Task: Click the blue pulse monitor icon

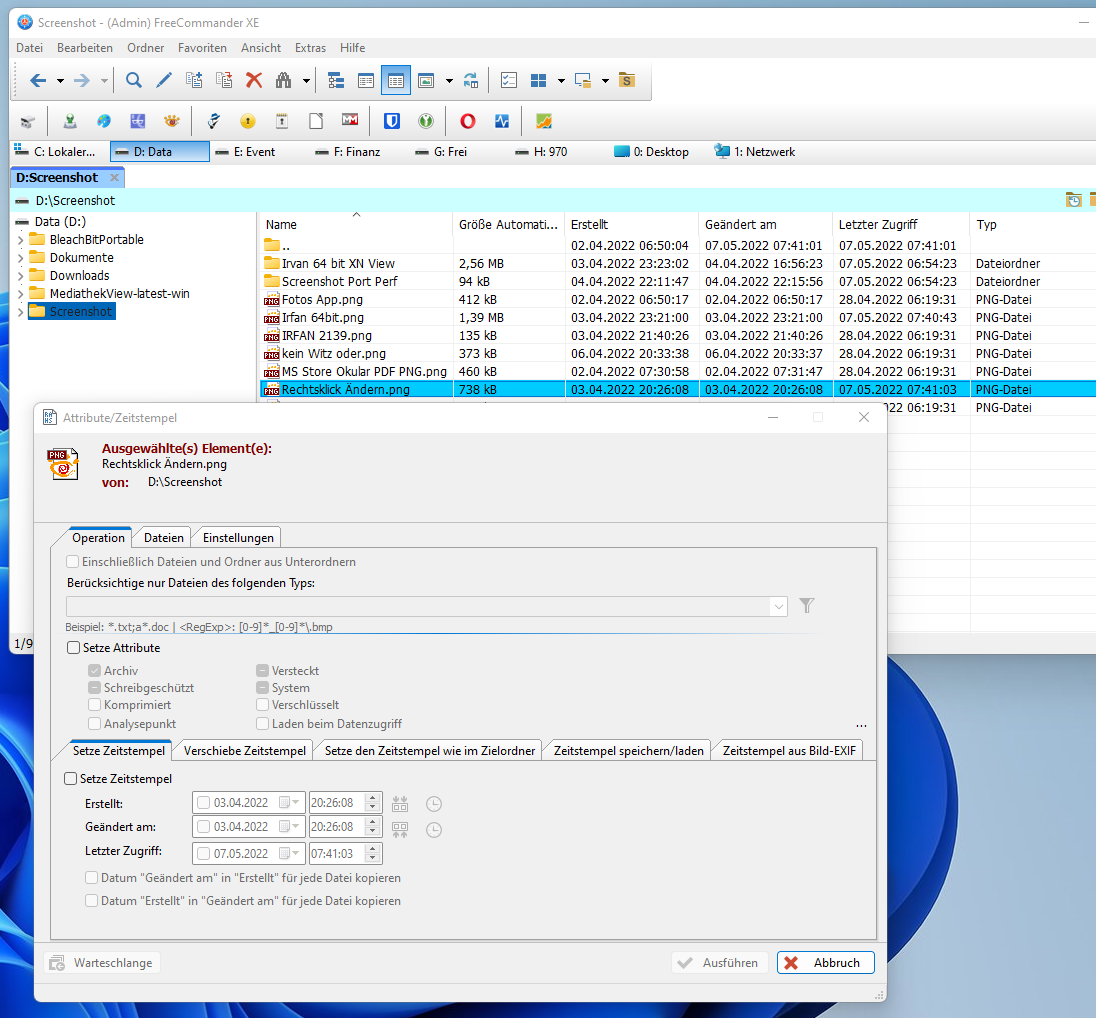Action: (502, 121)
